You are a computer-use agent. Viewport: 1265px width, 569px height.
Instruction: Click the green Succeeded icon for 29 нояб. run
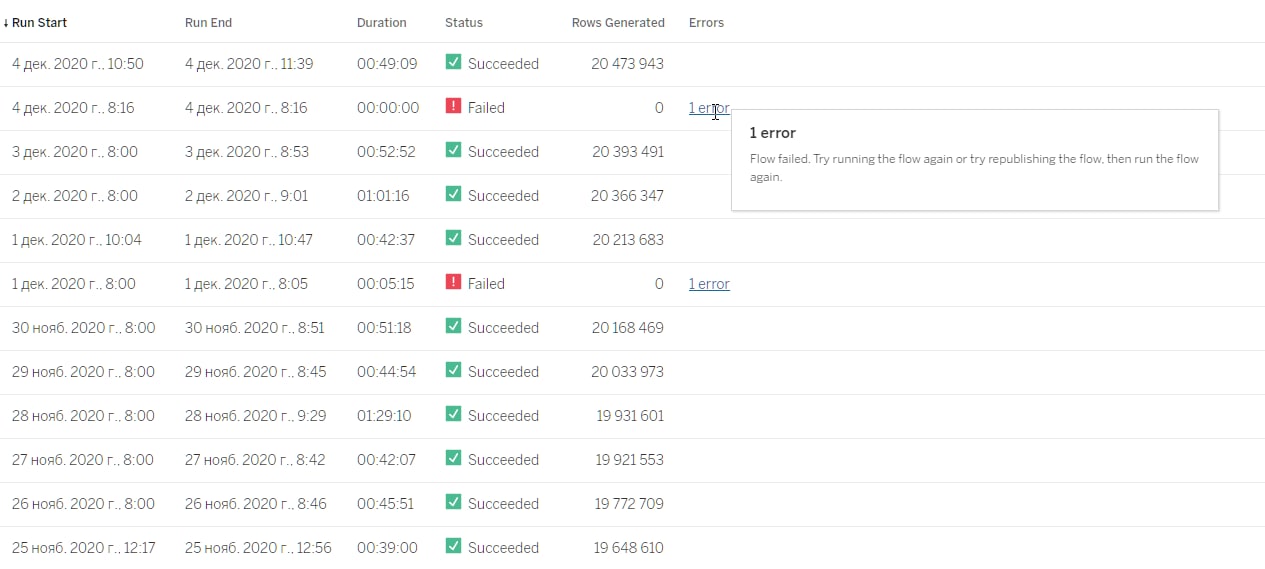pyautogui.click(x=453, y=370)
